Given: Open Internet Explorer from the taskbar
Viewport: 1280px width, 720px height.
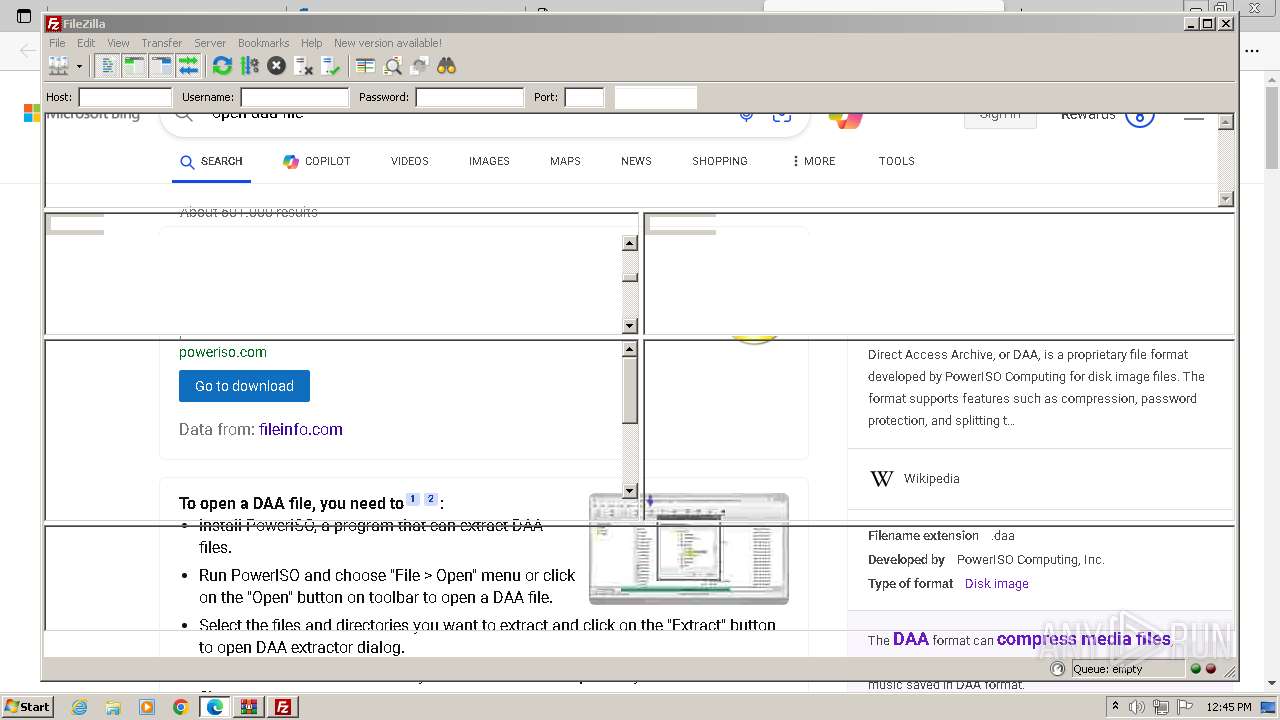Looking at the screenshot, I should pyautogui.click(x=79, y=707).
